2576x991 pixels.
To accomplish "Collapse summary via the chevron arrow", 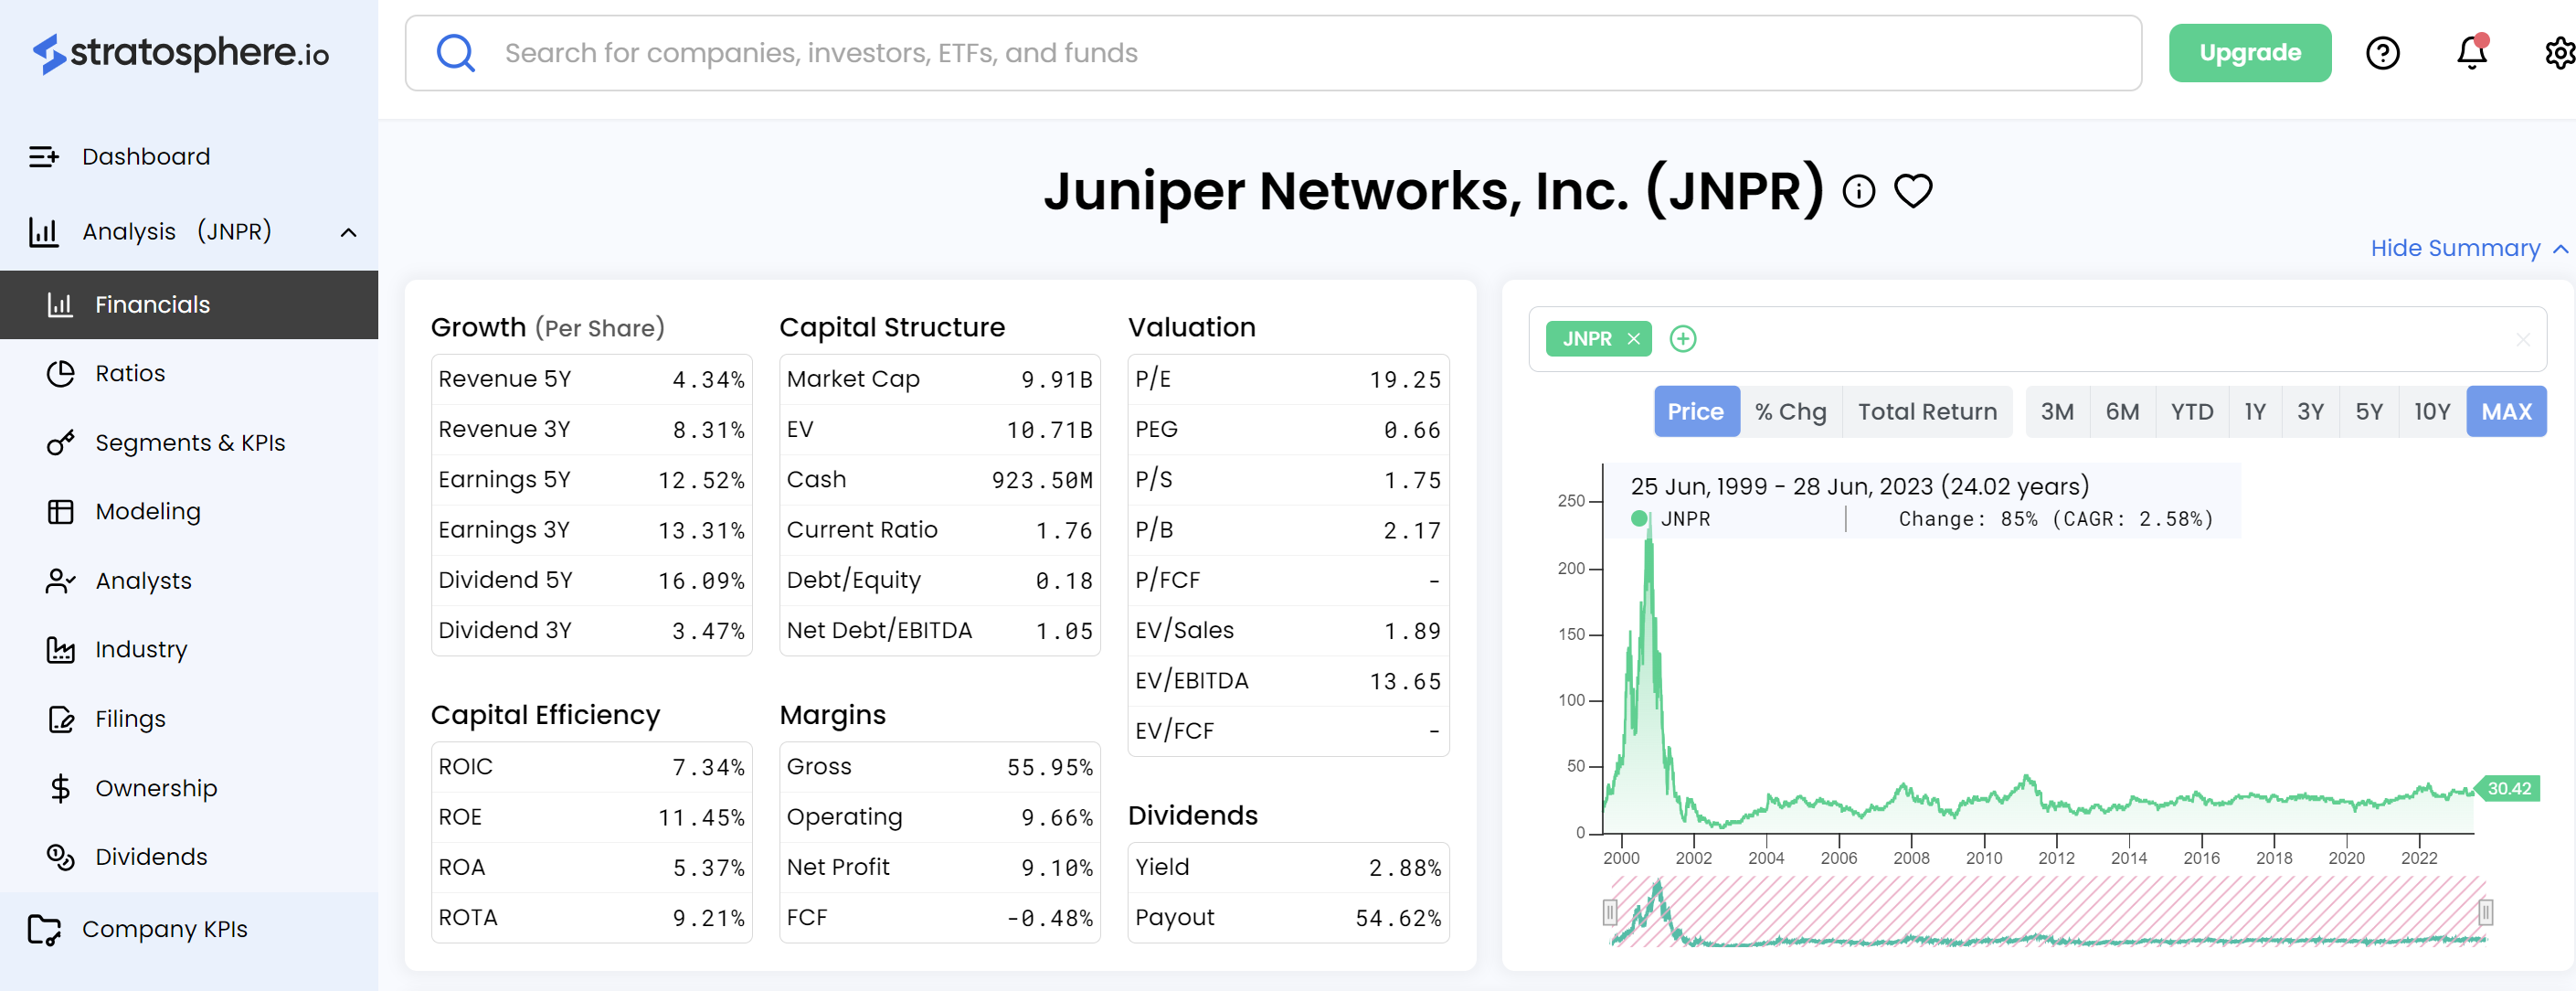I will click(x=2560, y=248).
